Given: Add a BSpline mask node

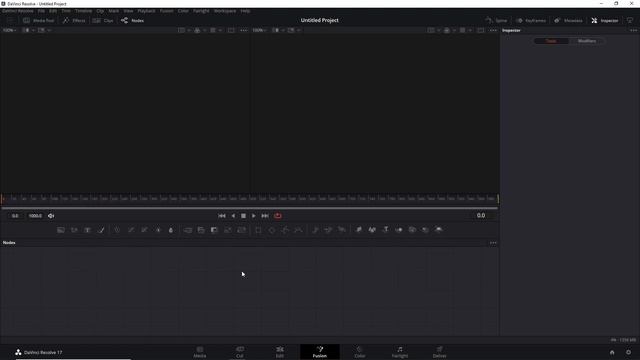Looking at the screenshot, I should pos(298,230).
